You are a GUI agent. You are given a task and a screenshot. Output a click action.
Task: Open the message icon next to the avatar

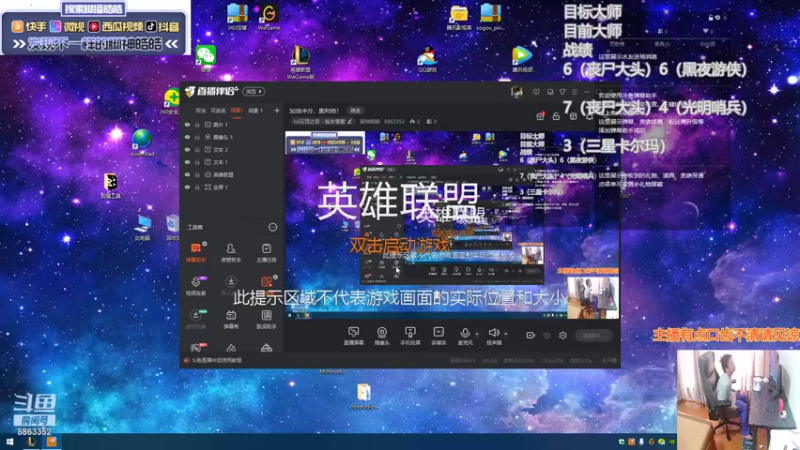[x=536, y=92]
